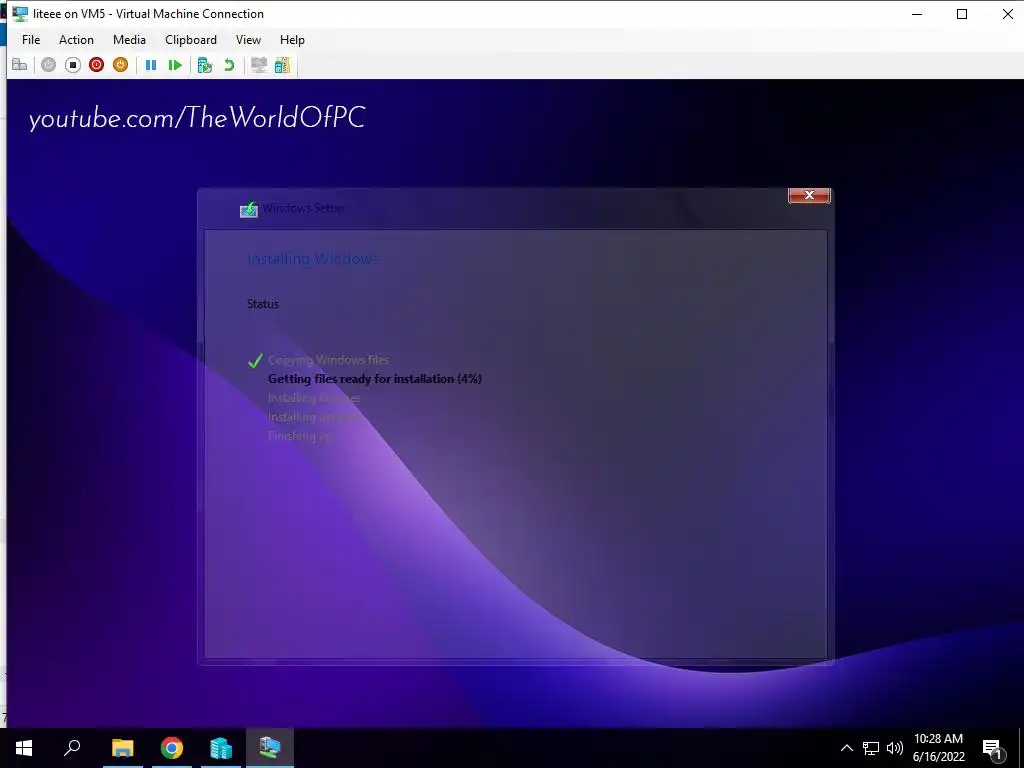Click the volume speaker tray icon
The image size is (1024, 768).
coord(894,748)
